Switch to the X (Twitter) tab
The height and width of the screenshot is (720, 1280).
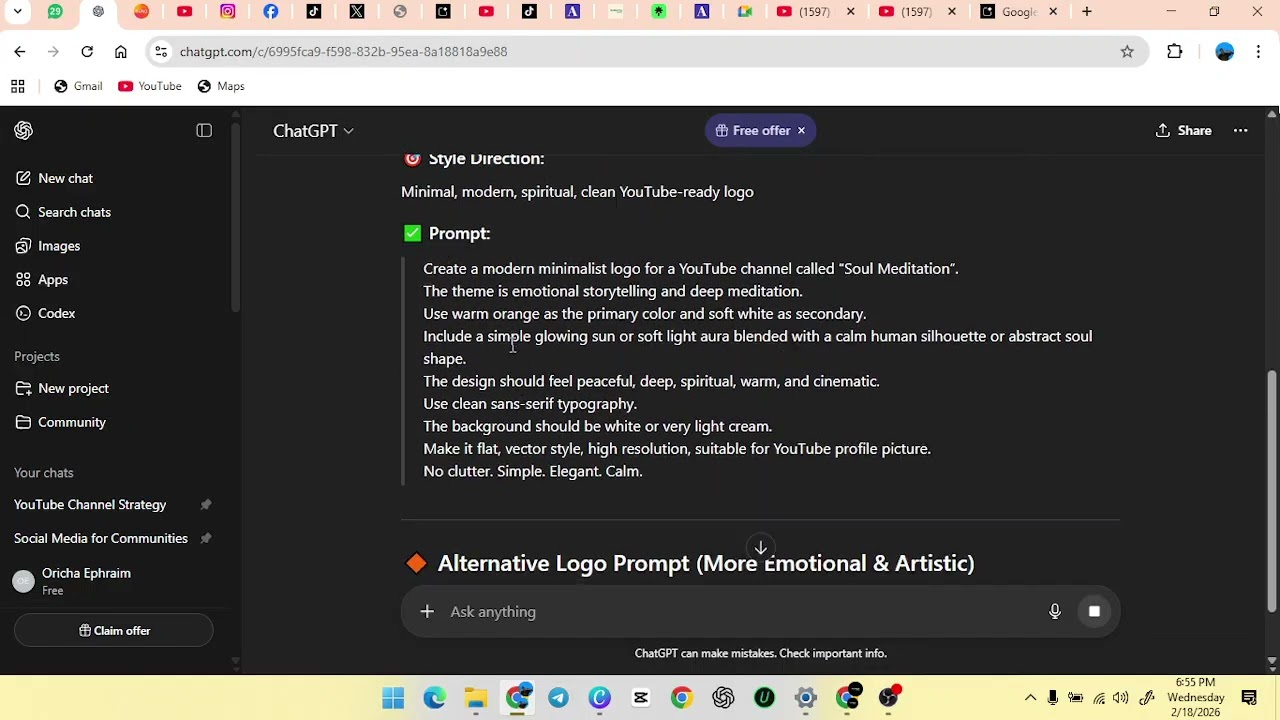click(x=357, y=12)
